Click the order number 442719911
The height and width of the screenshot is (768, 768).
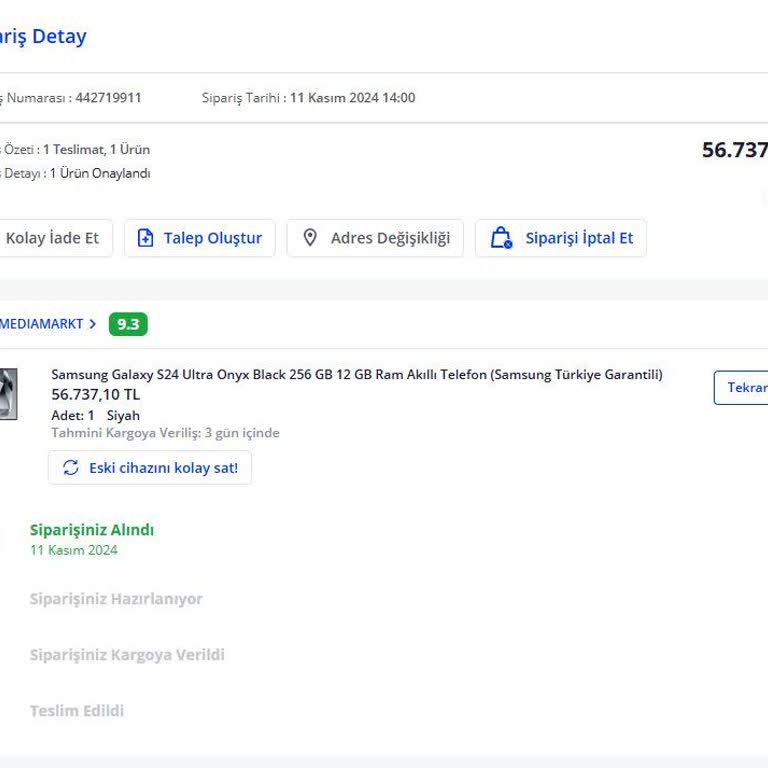[108, 98]
